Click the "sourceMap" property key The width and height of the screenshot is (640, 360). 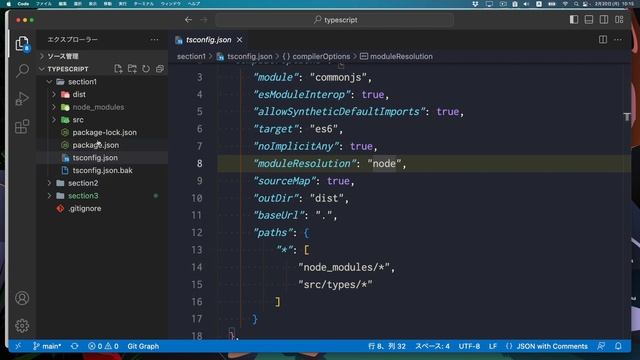click(x=285, y=181)
